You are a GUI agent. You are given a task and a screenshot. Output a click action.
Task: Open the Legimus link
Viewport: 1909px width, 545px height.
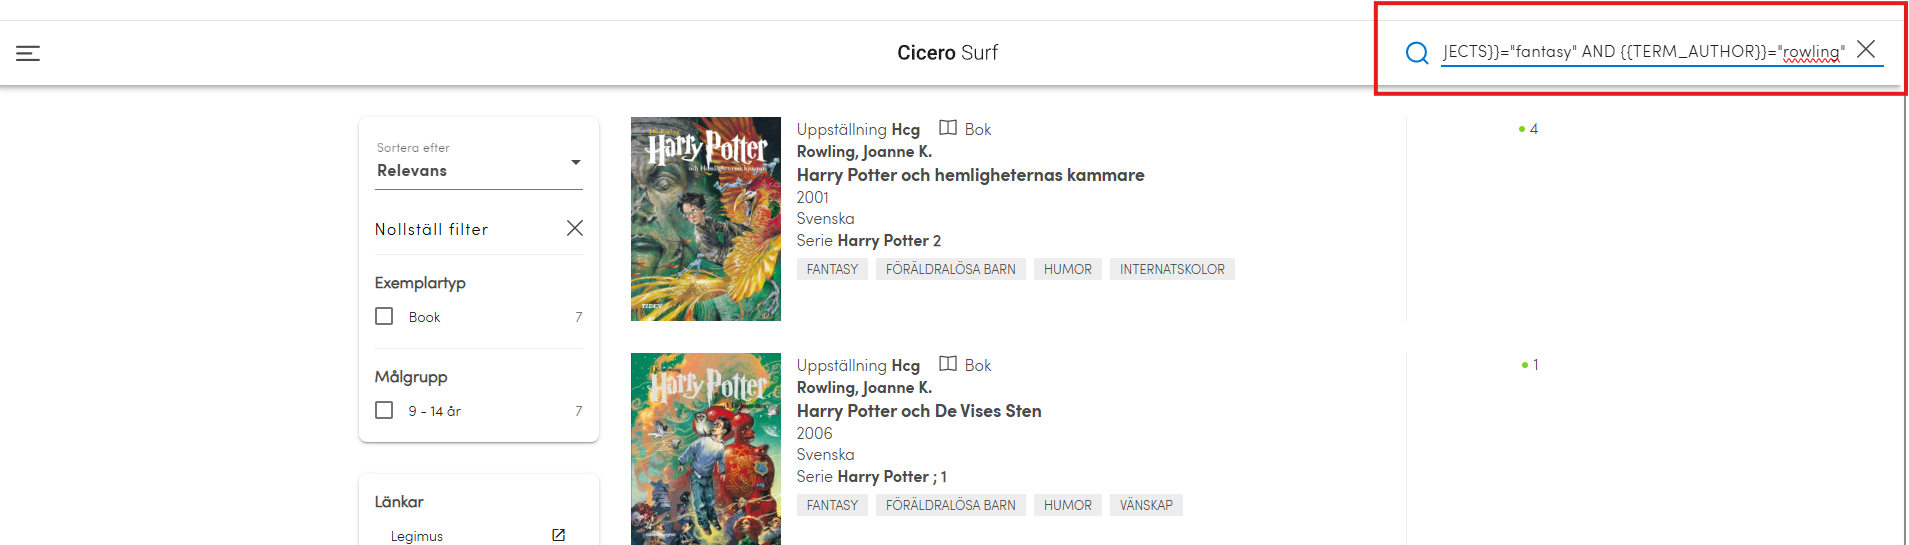pyautogui.click(x=416, y=537)
